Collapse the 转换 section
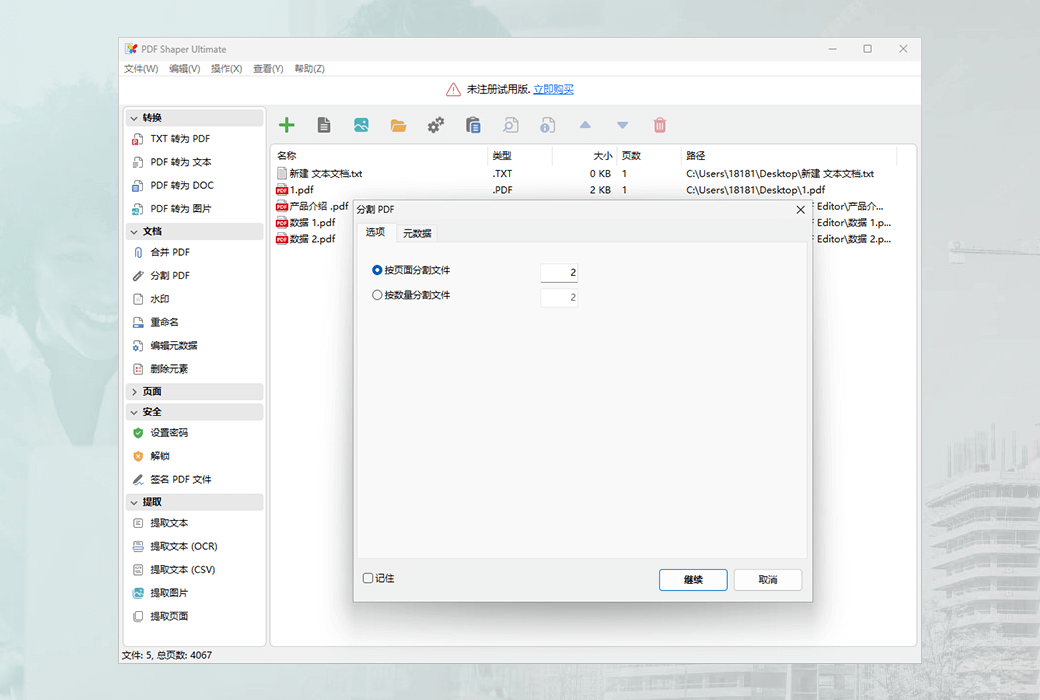The width and height of the screenshot is (1040, 700). [147, 117]
